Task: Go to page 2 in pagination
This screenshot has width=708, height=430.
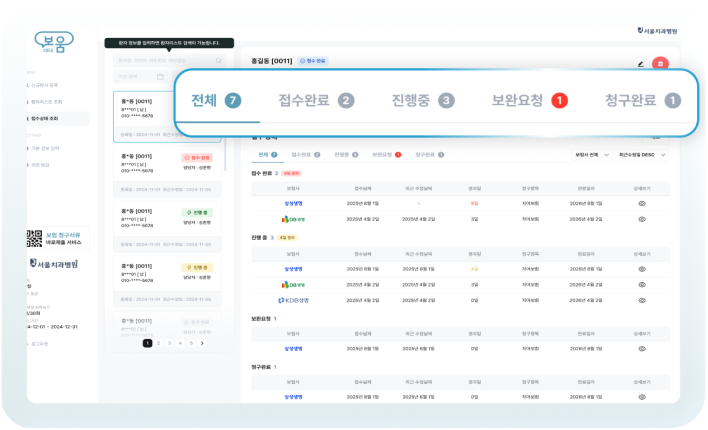Action: click(158, 343)
